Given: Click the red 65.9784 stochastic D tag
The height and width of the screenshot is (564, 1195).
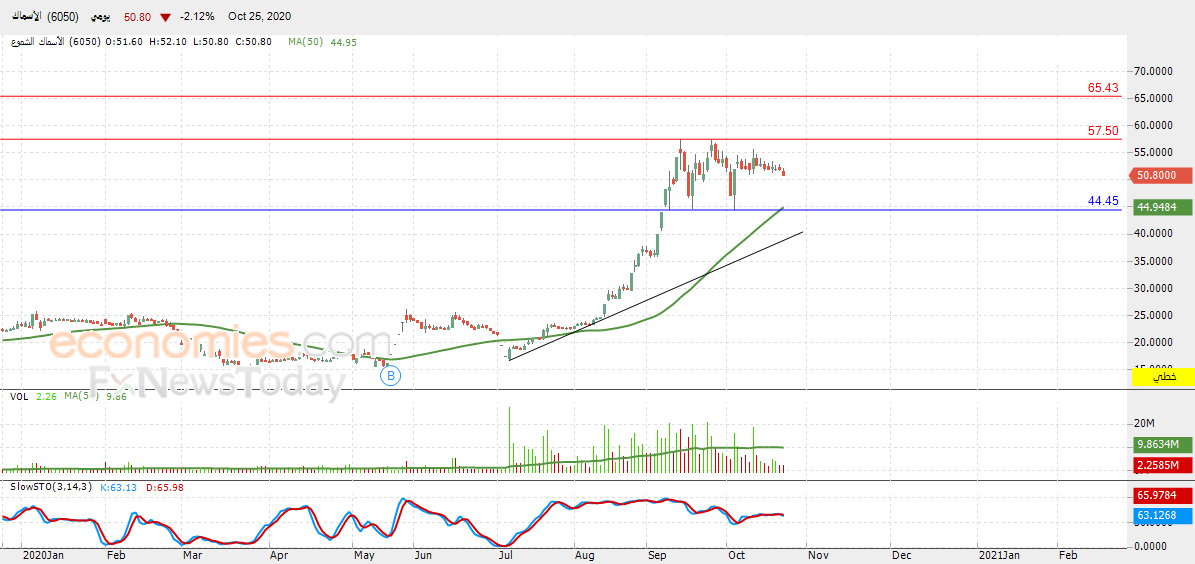Looking at the screenshot, I should point(1161,495).
